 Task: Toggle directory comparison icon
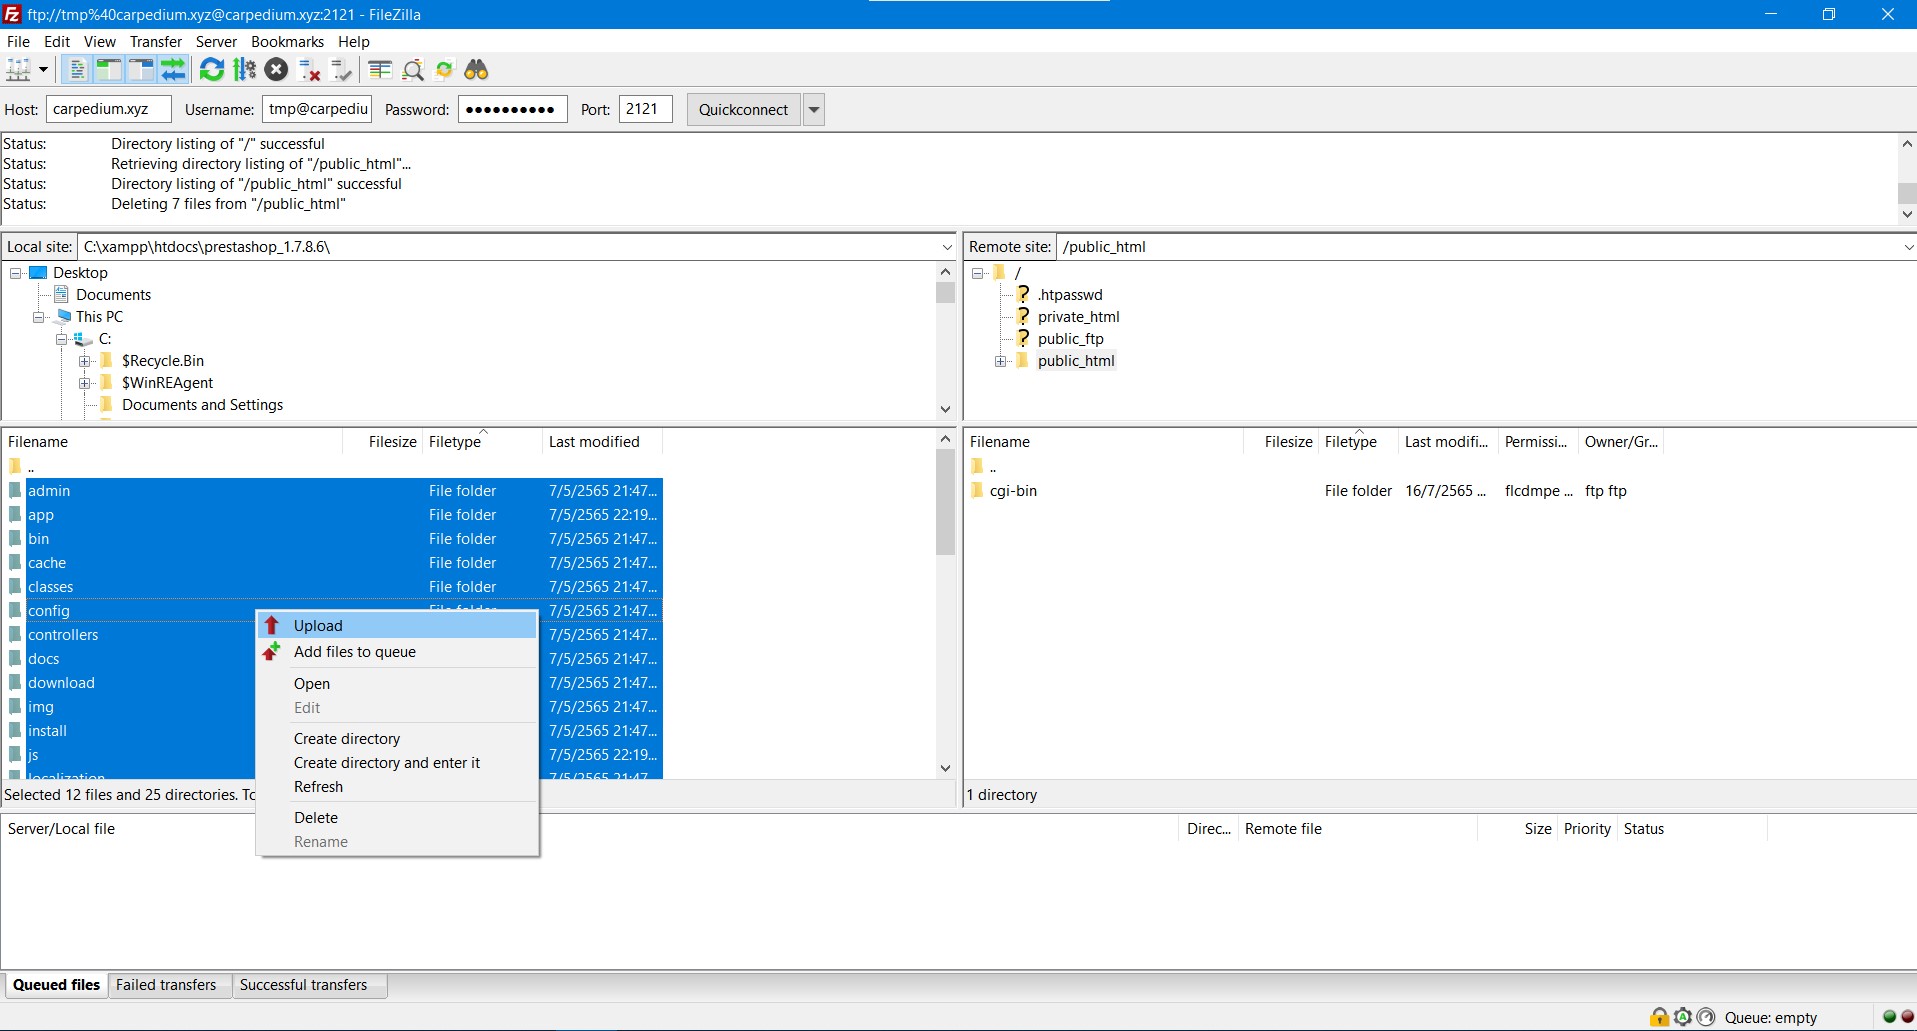[413, 70]
